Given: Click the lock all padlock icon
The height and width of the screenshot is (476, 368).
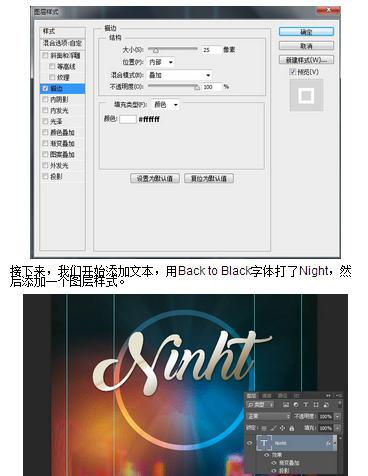Looking at the screenshot, I should pyautogui.click(x=292, y=428).
